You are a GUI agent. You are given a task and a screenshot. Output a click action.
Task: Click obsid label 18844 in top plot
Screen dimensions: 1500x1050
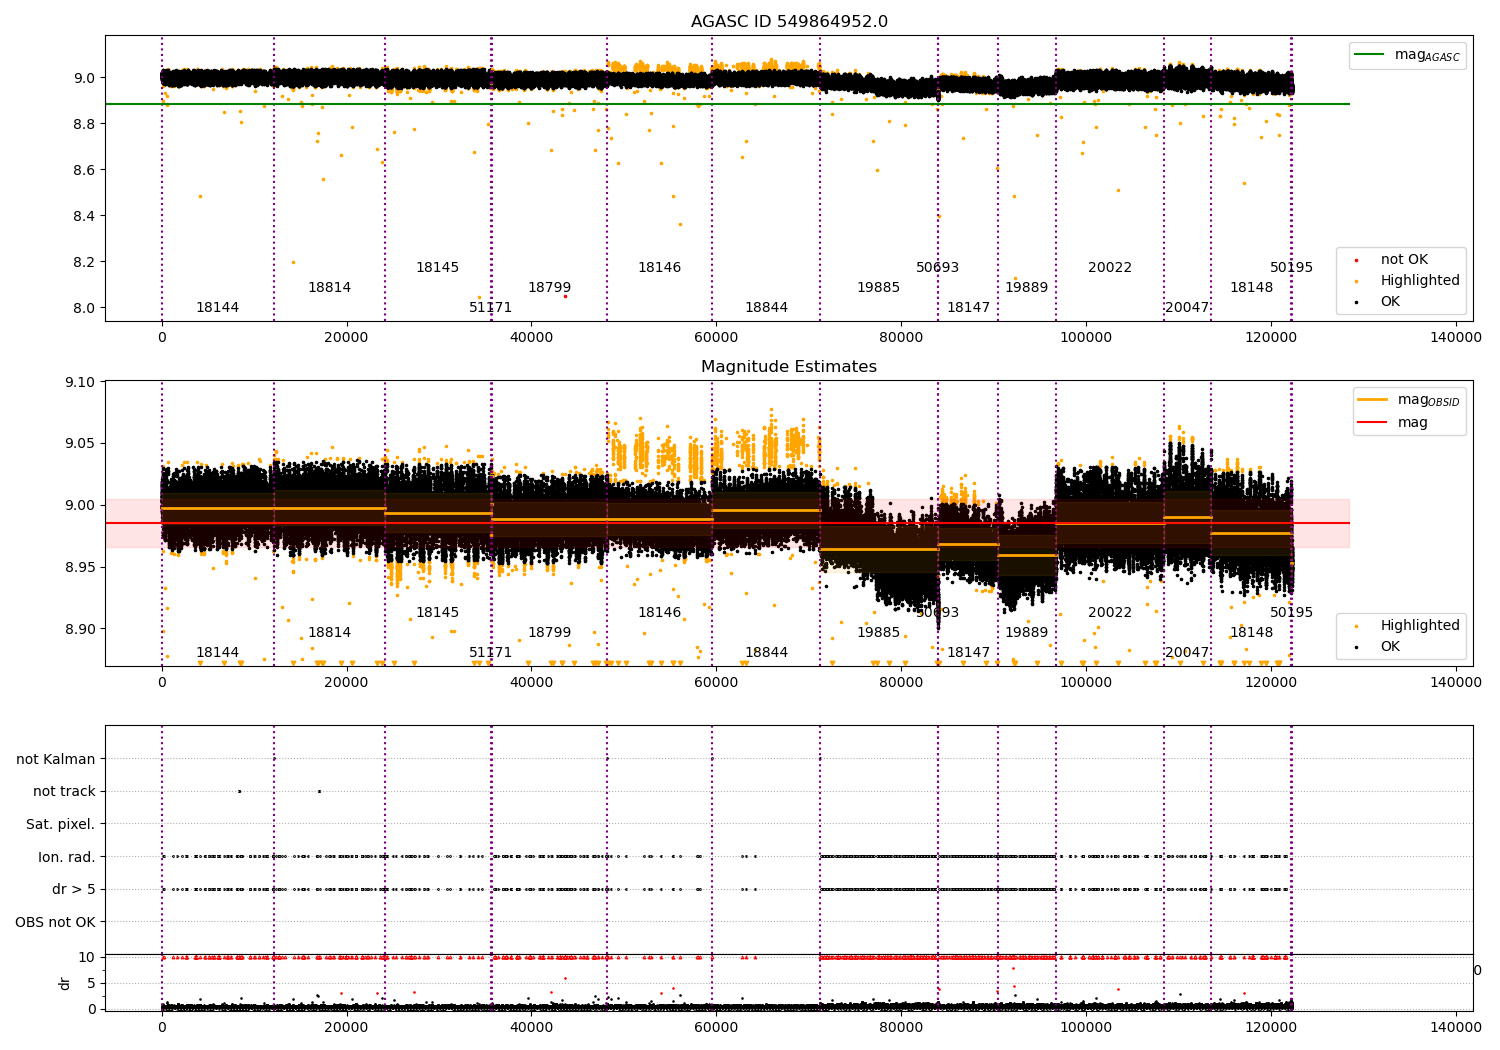(766, 308)
